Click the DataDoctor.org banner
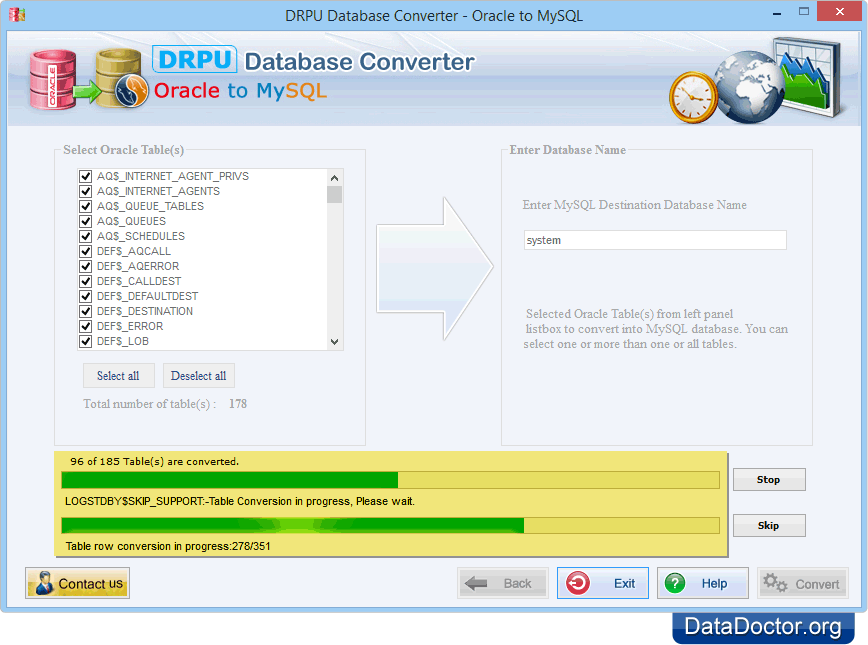The image size is (868, 645). pos(763,627)
